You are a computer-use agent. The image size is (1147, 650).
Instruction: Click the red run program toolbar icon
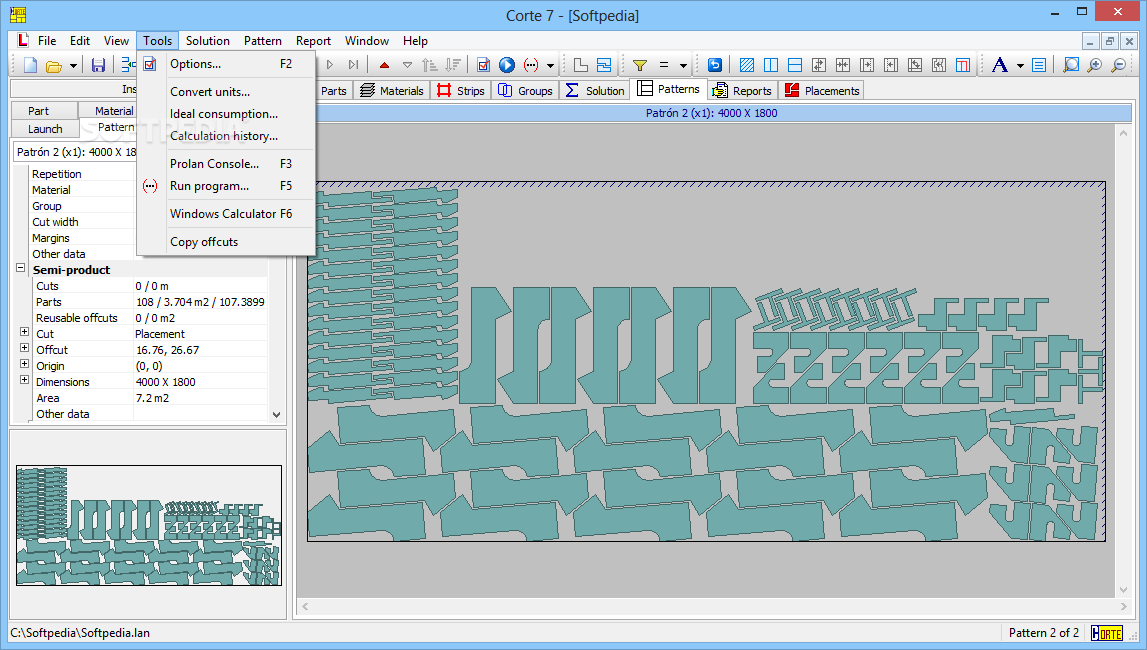coord(531,65)
